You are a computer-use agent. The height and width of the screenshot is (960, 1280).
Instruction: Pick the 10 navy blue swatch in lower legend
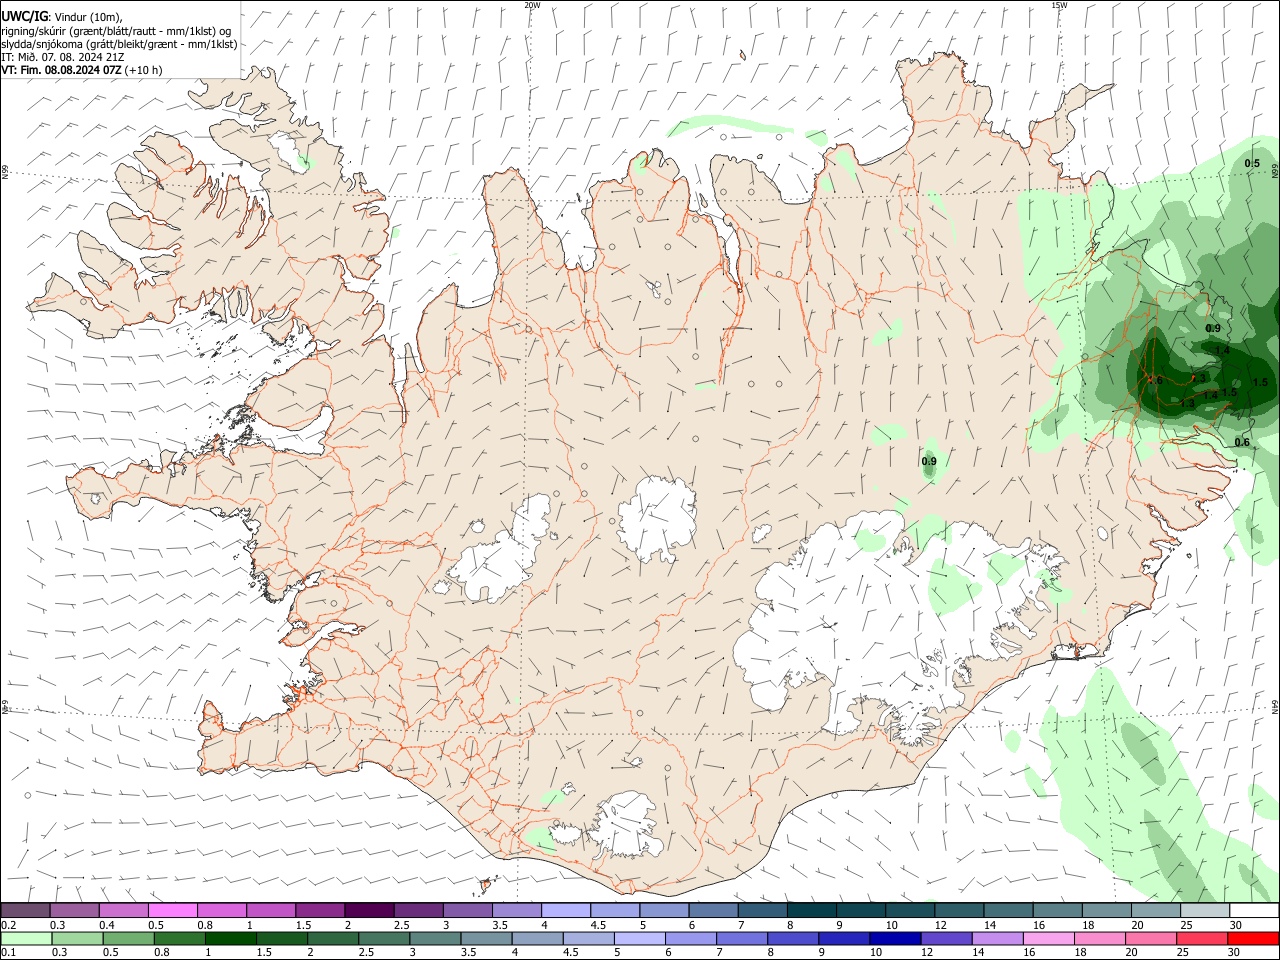point(894,938)
